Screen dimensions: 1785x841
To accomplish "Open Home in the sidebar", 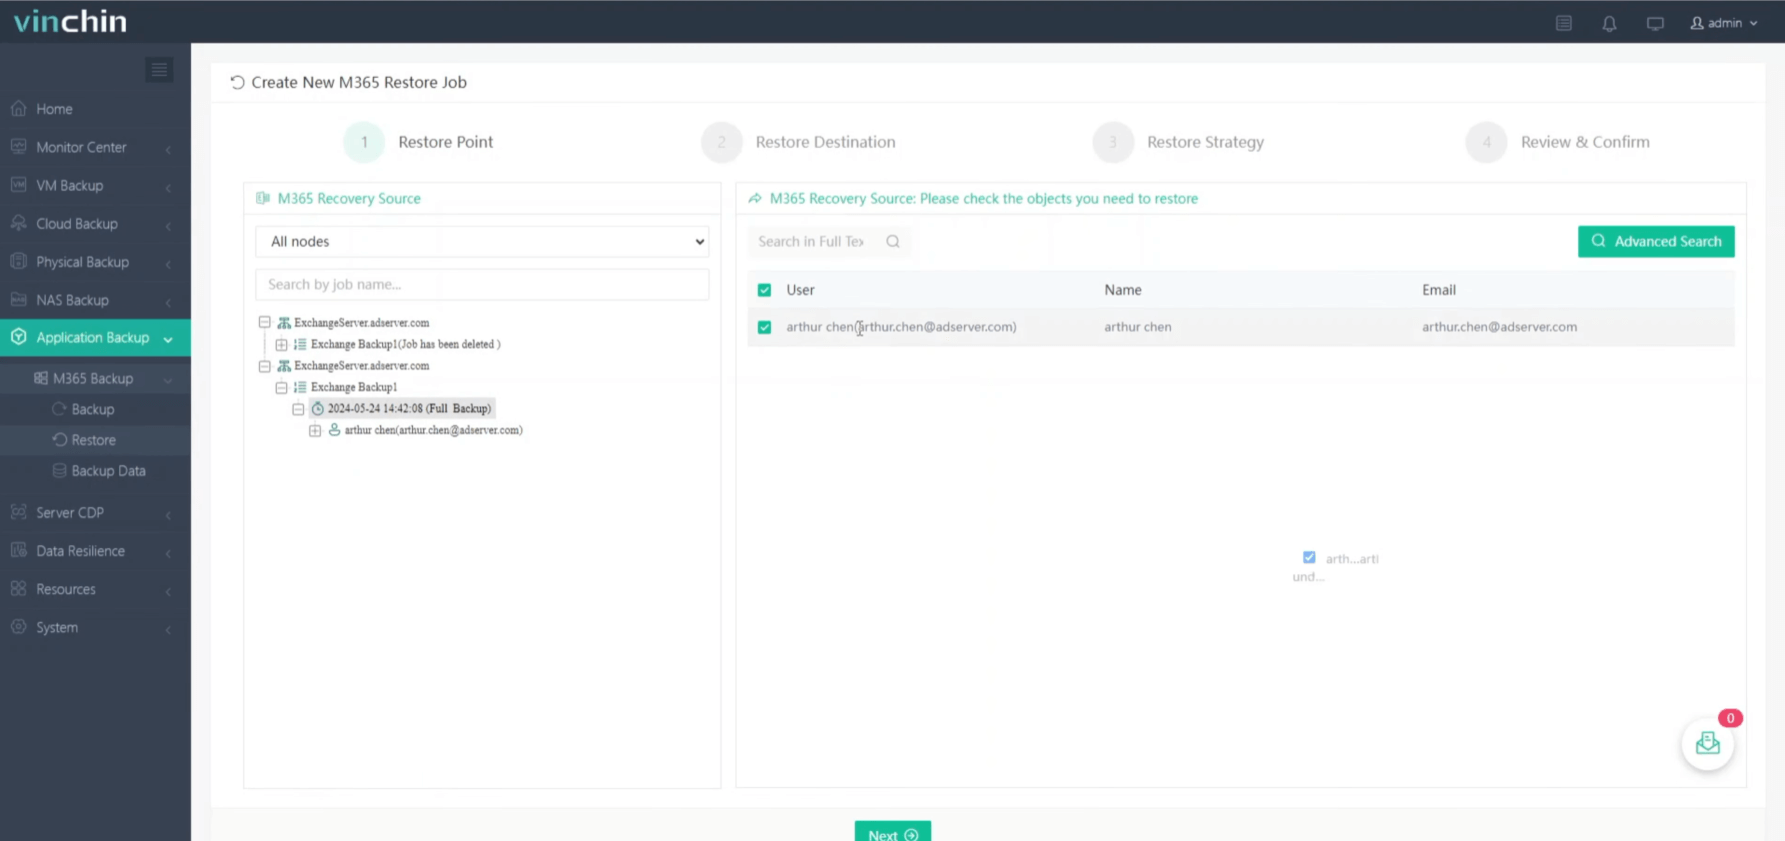I will [54, 109].
